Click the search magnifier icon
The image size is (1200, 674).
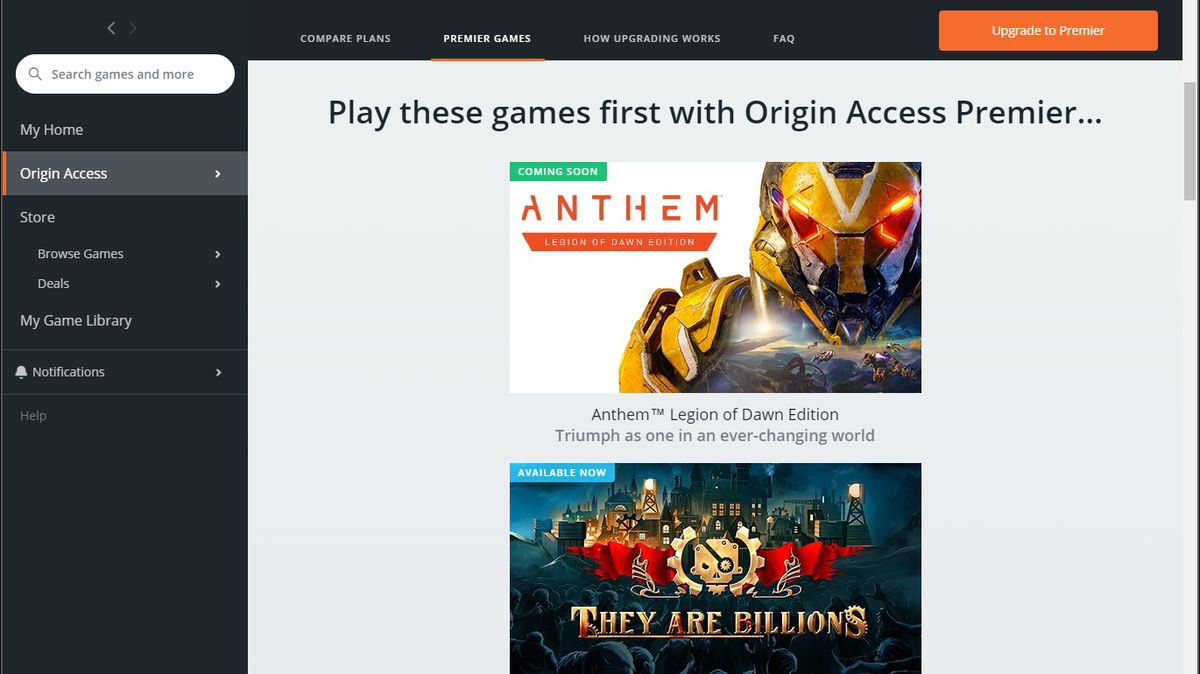pyautogui.click(x=36, y=74)
